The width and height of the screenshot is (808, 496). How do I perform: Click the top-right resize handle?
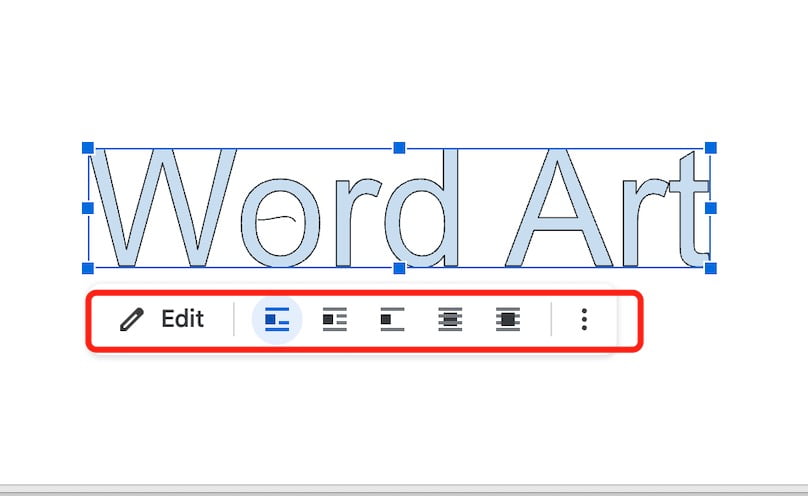click(711, 148)
